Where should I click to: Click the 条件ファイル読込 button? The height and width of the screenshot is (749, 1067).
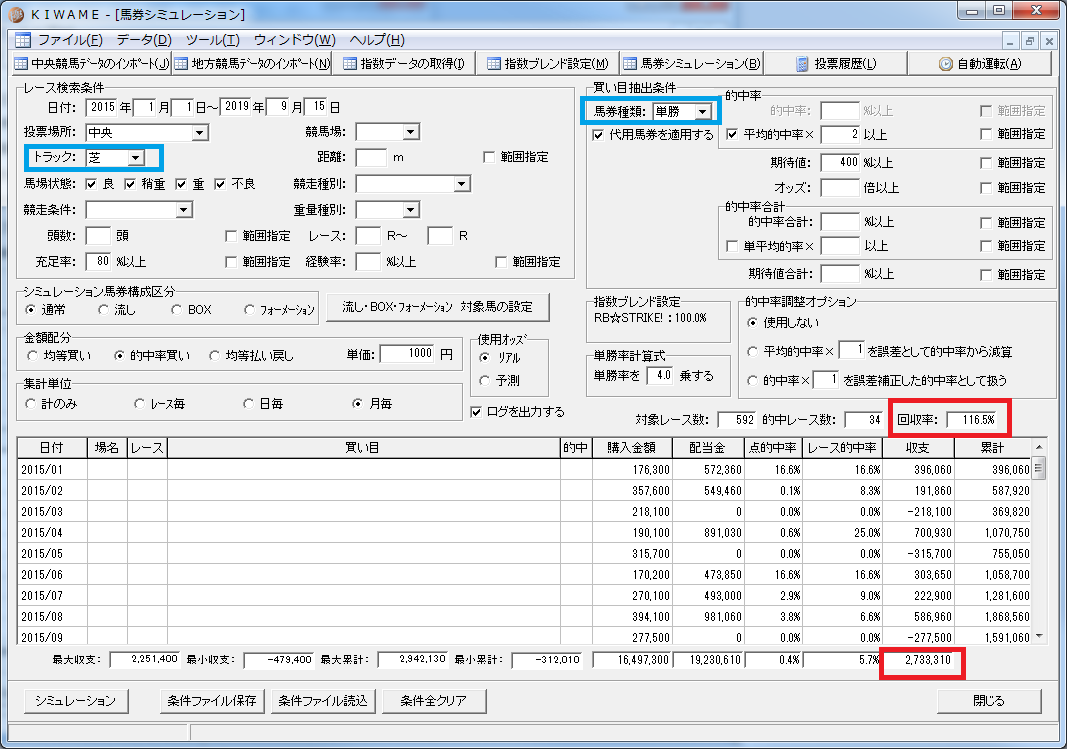click(323, 701)
